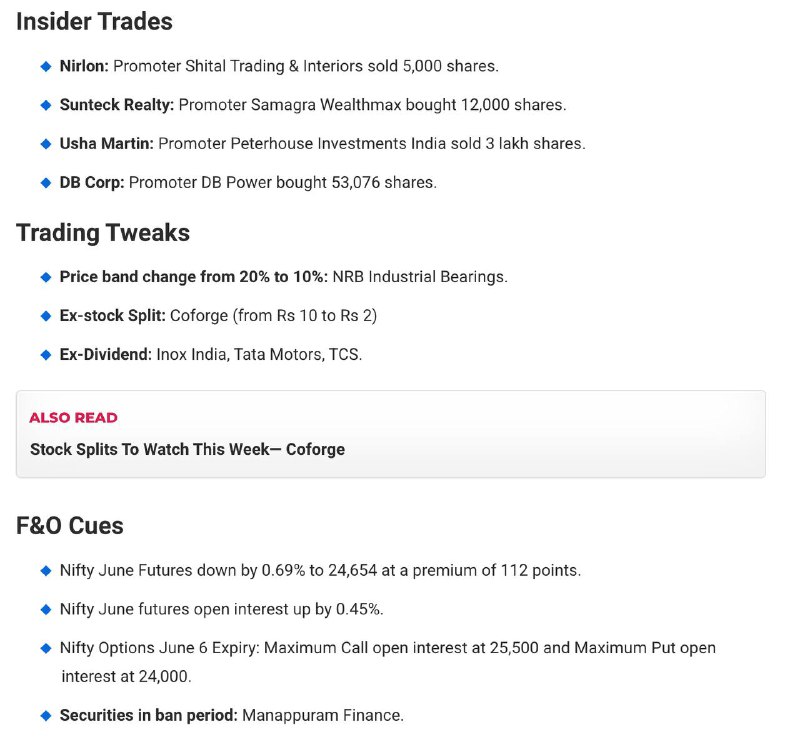Screen dimensions: 800x737
Task: Click the Nirlon promoter sale text
Action: 306,66
